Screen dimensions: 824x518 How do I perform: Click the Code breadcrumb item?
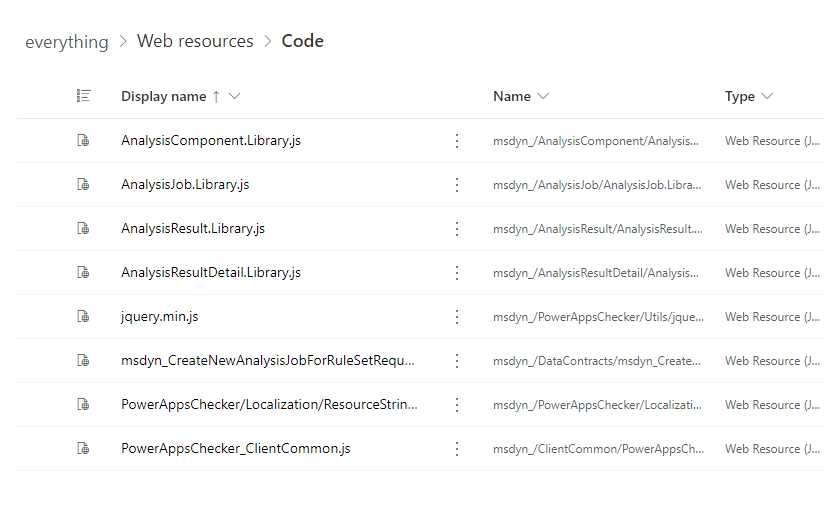[x=302, y=41]
